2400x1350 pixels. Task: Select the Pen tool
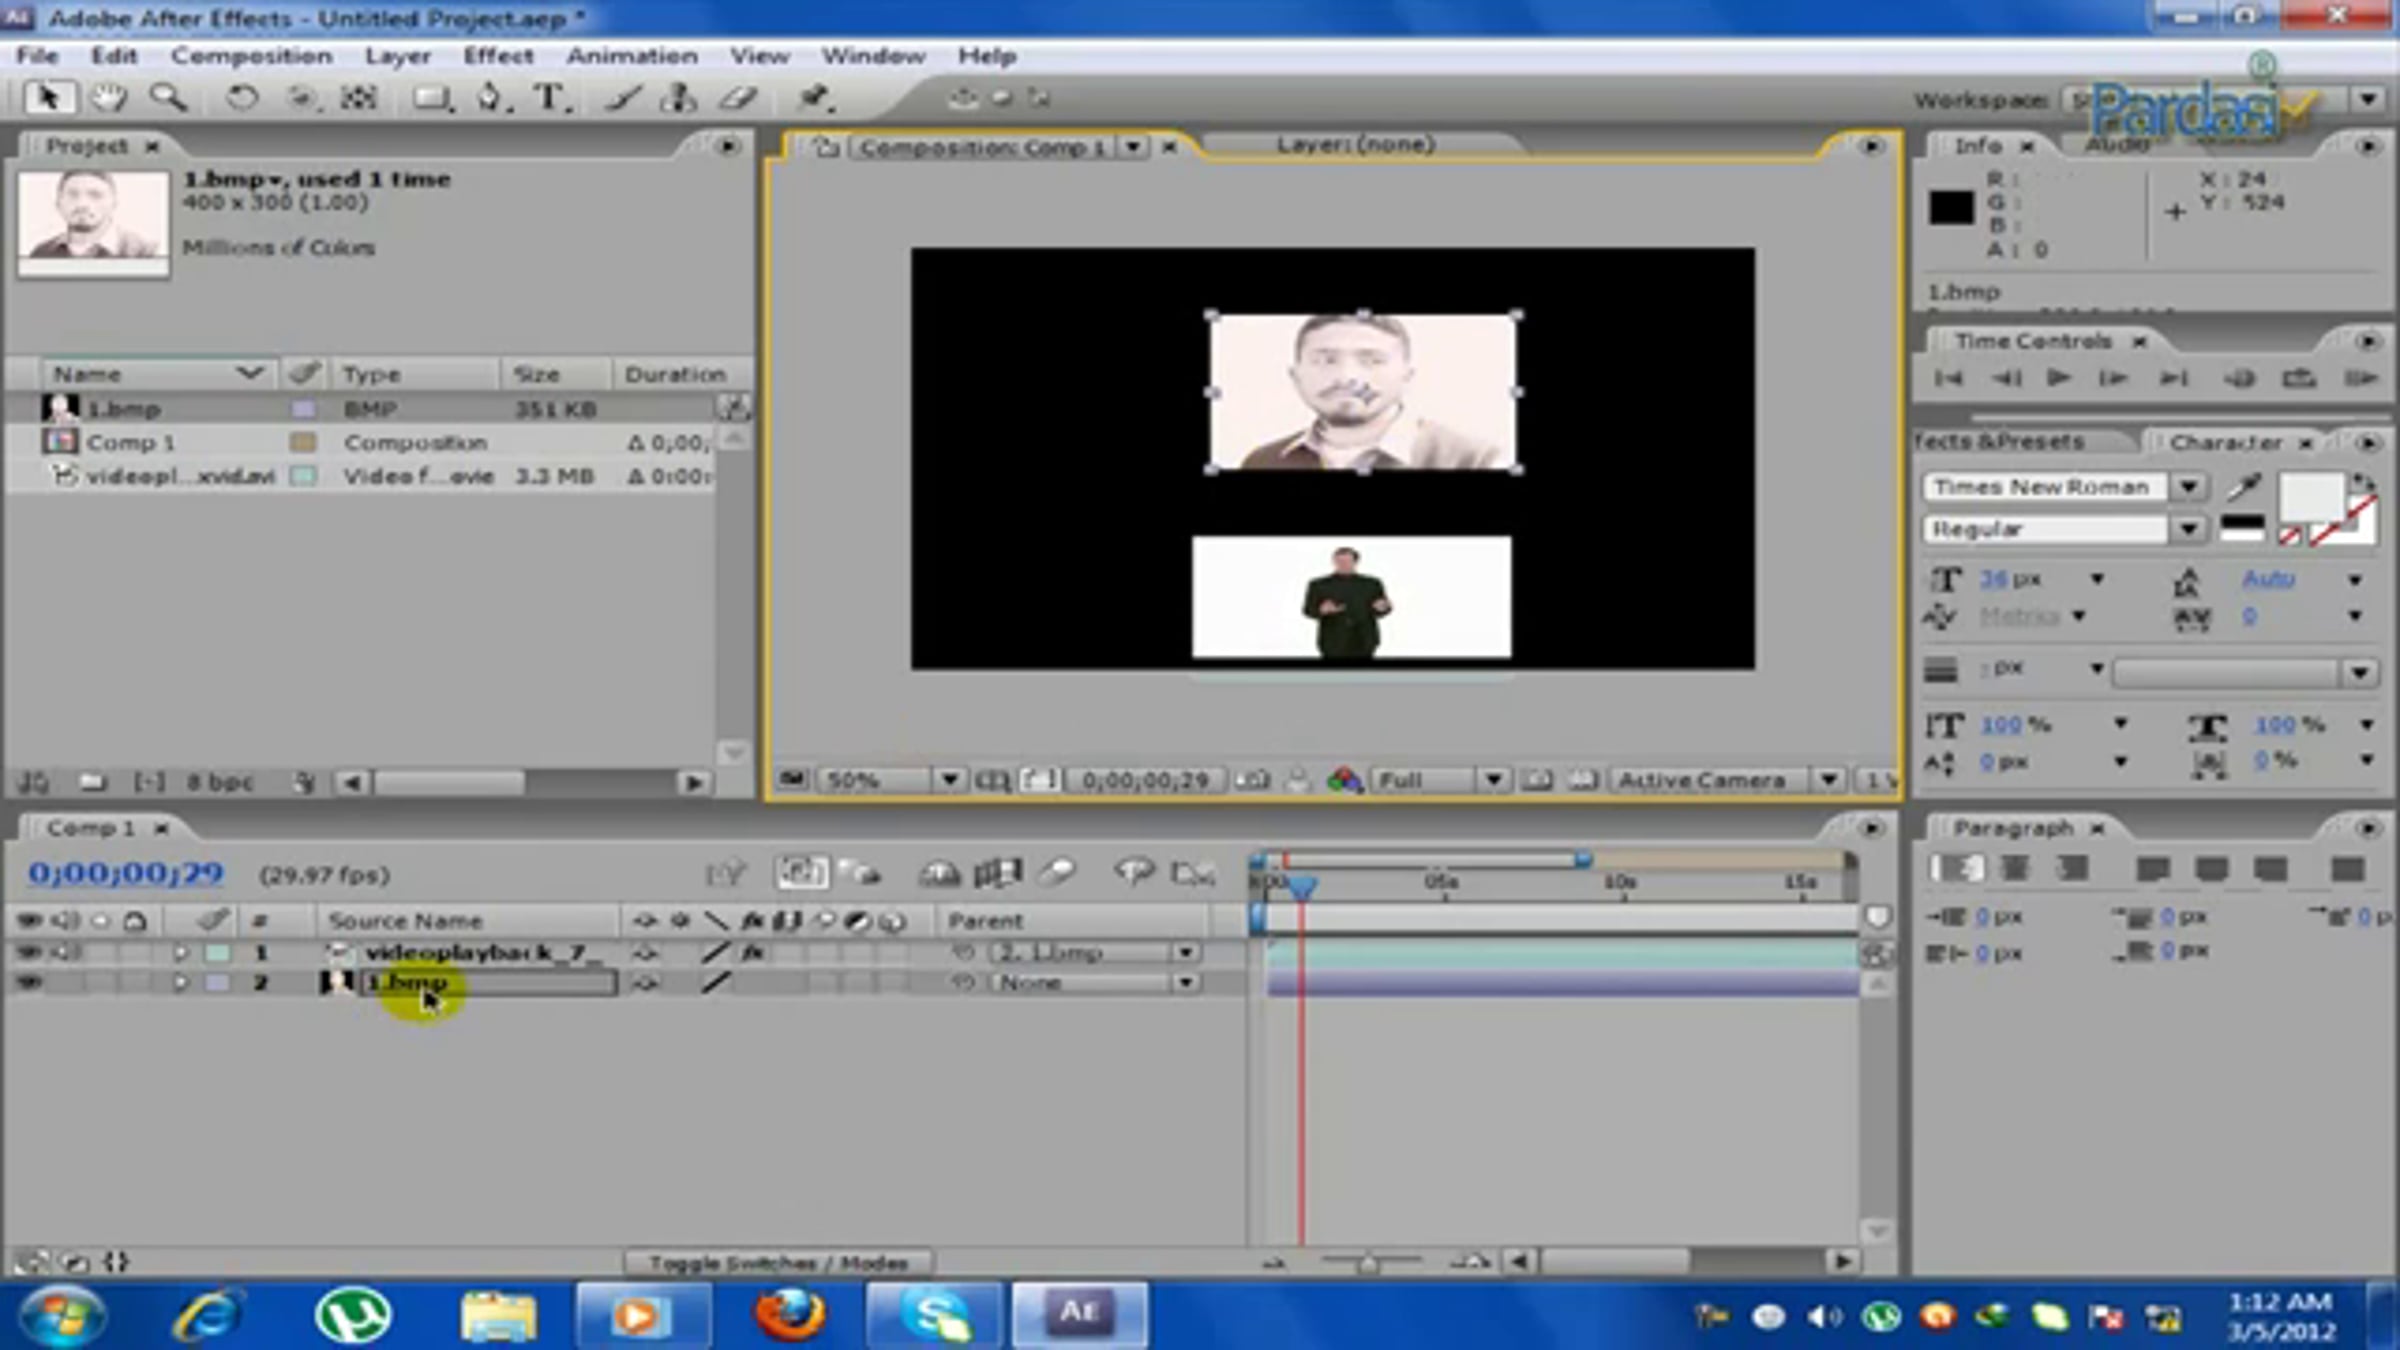489,98
